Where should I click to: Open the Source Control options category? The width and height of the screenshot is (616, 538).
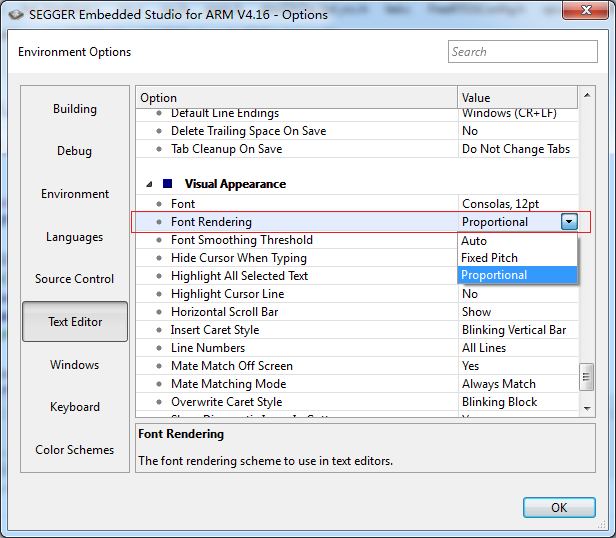[x=75, y=279]
